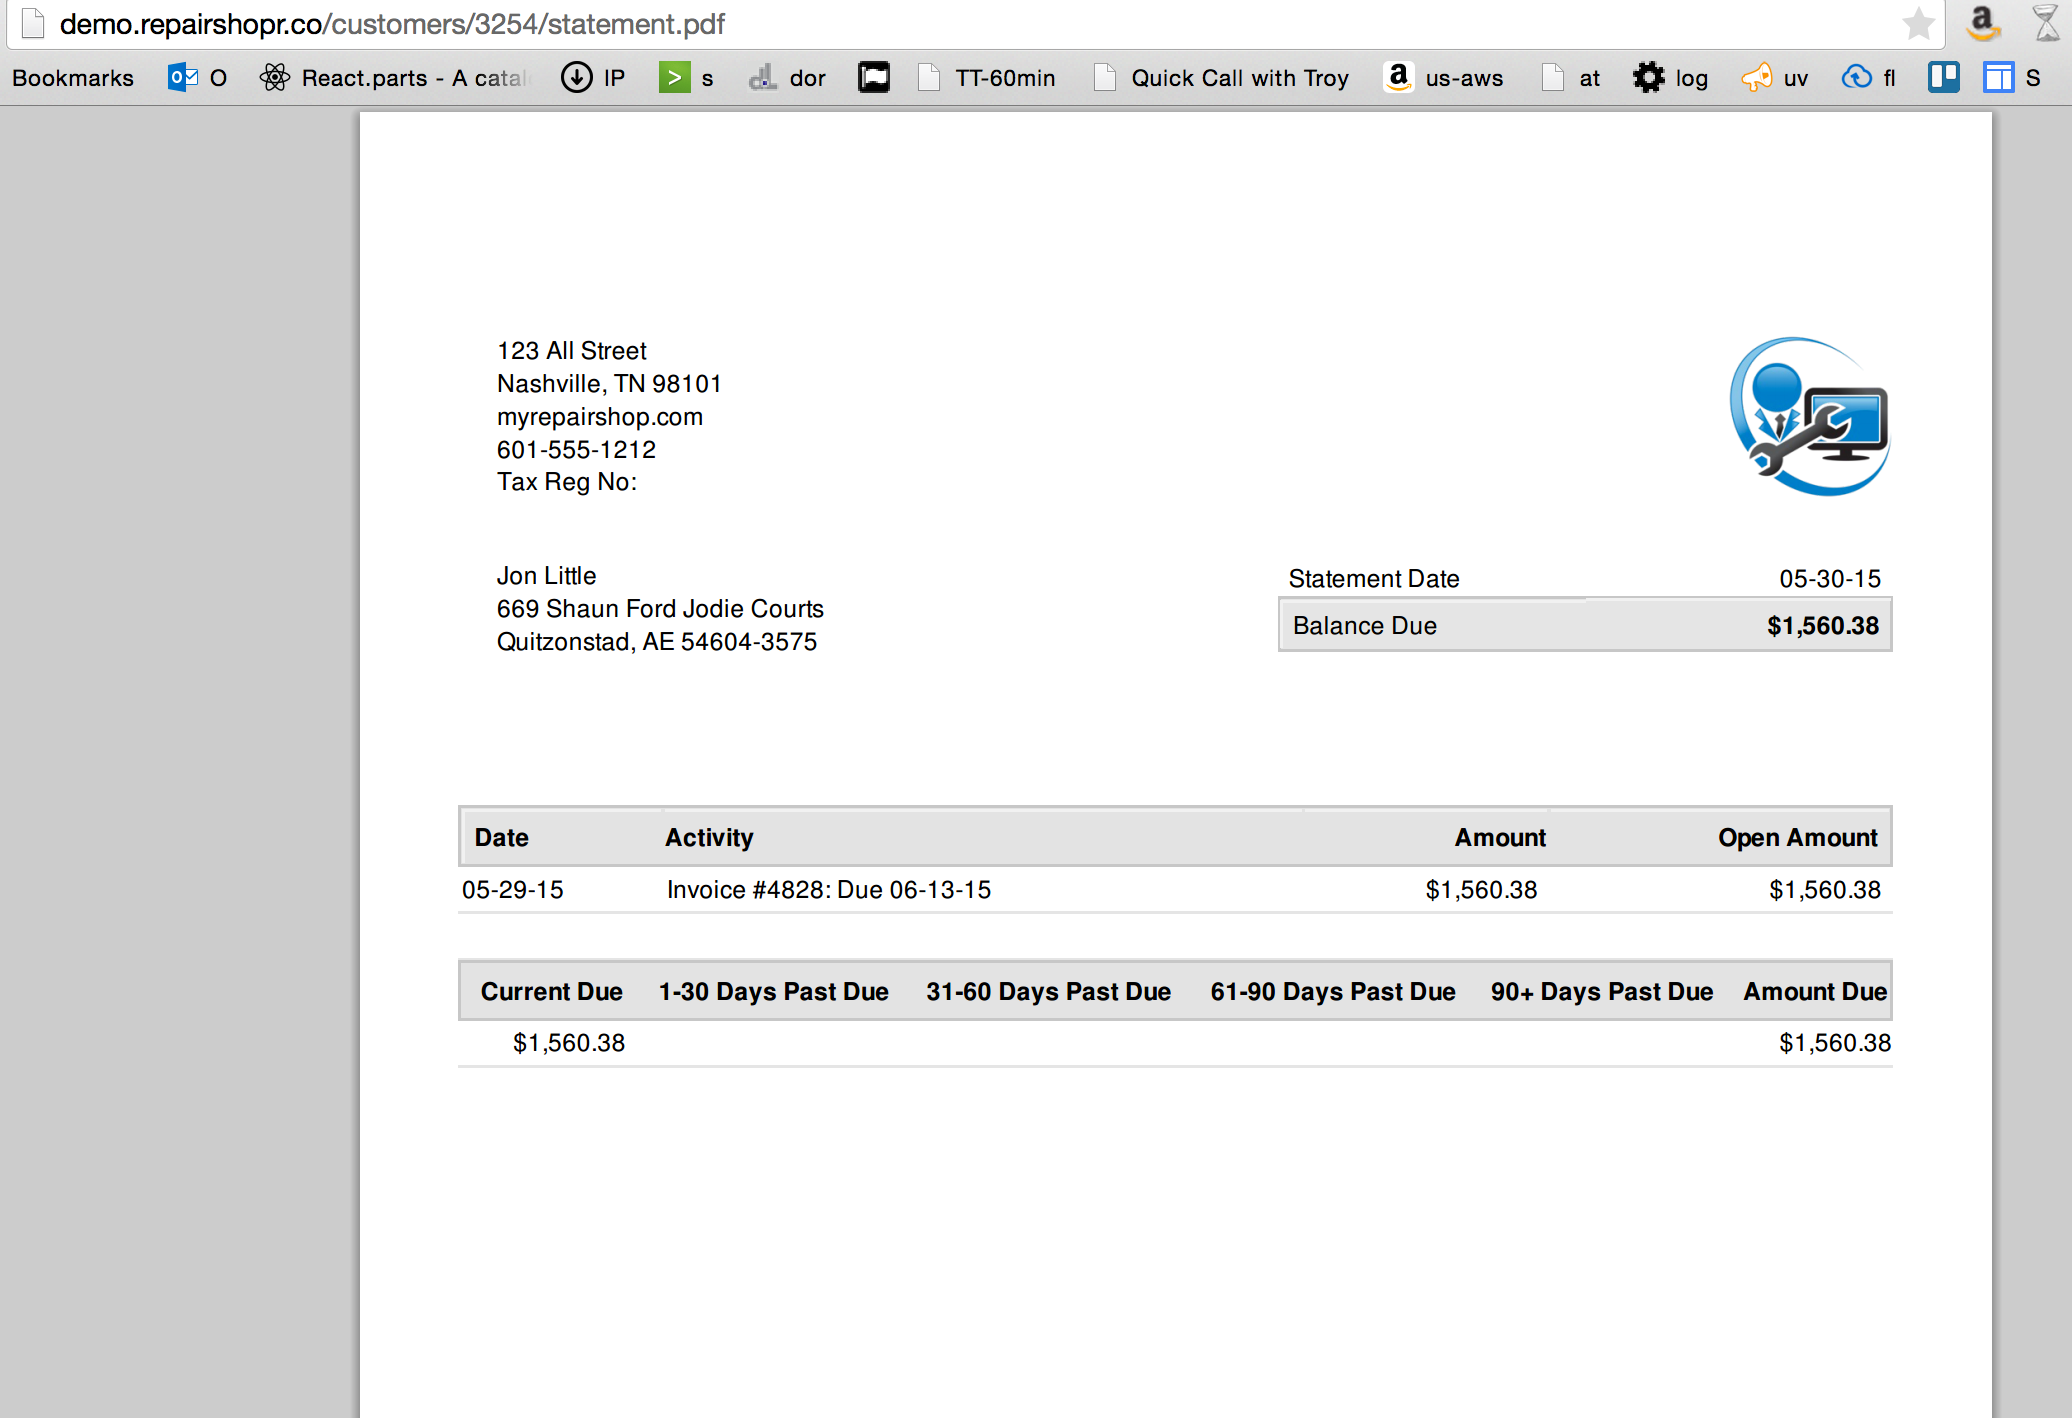Click the repair shop logo image
Screen dimensions: 2072x1418
pyautogui.click(x=1809, y=417)
